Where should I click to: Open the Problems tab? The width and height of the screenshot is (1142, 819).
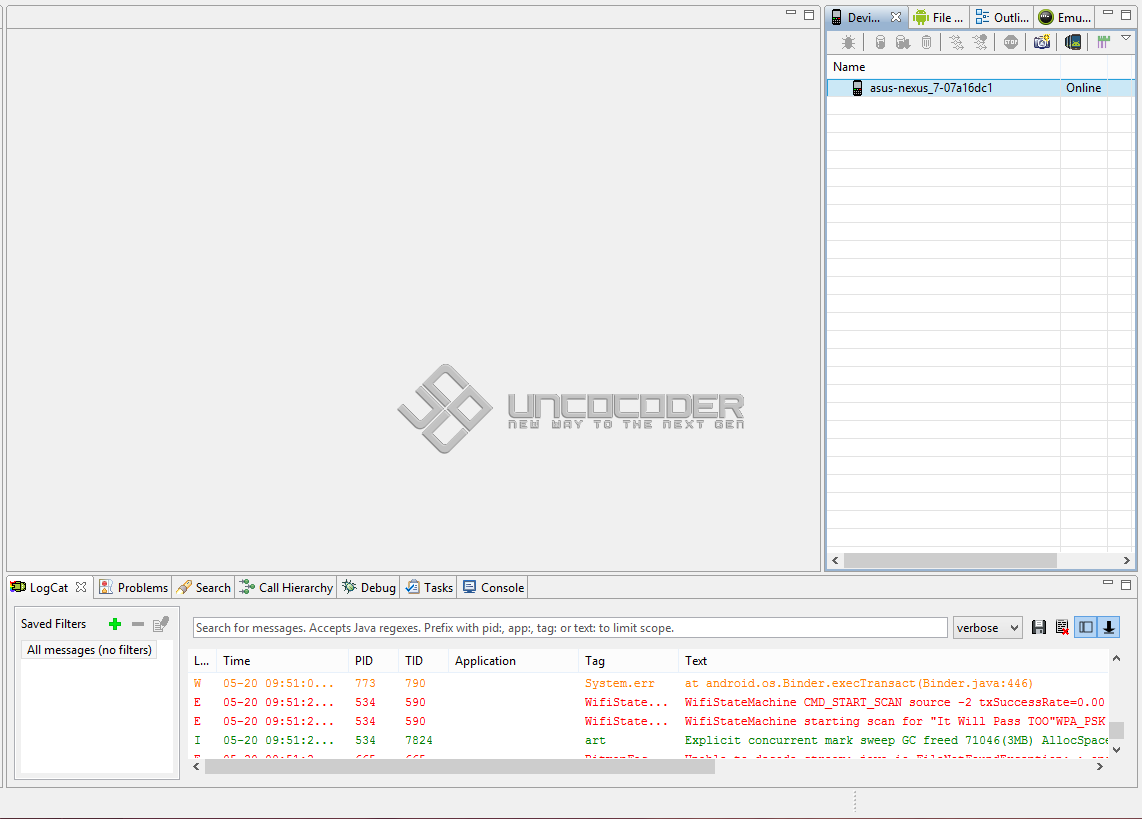click(x=134, y=587)
